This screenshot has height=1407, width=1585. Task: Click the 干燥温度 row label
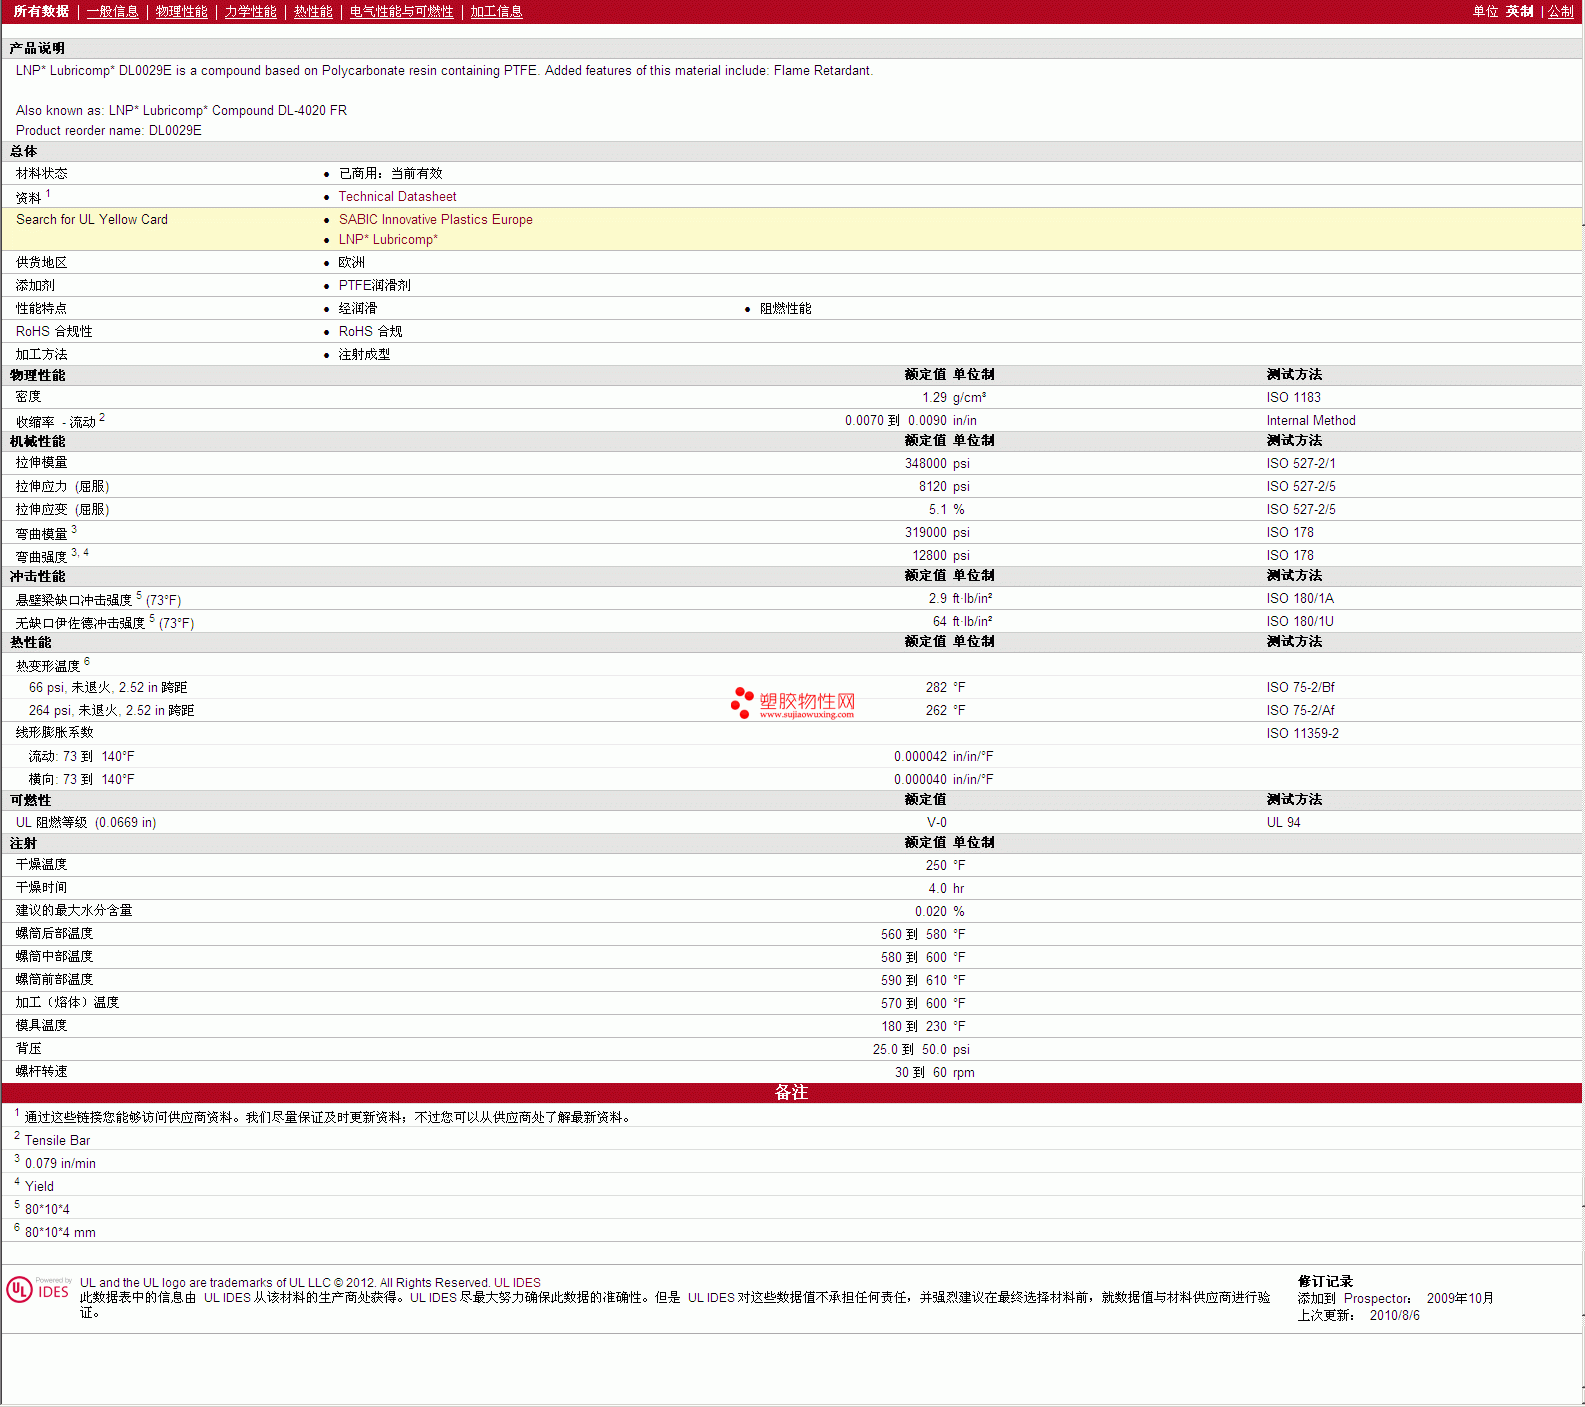(41, 865)
